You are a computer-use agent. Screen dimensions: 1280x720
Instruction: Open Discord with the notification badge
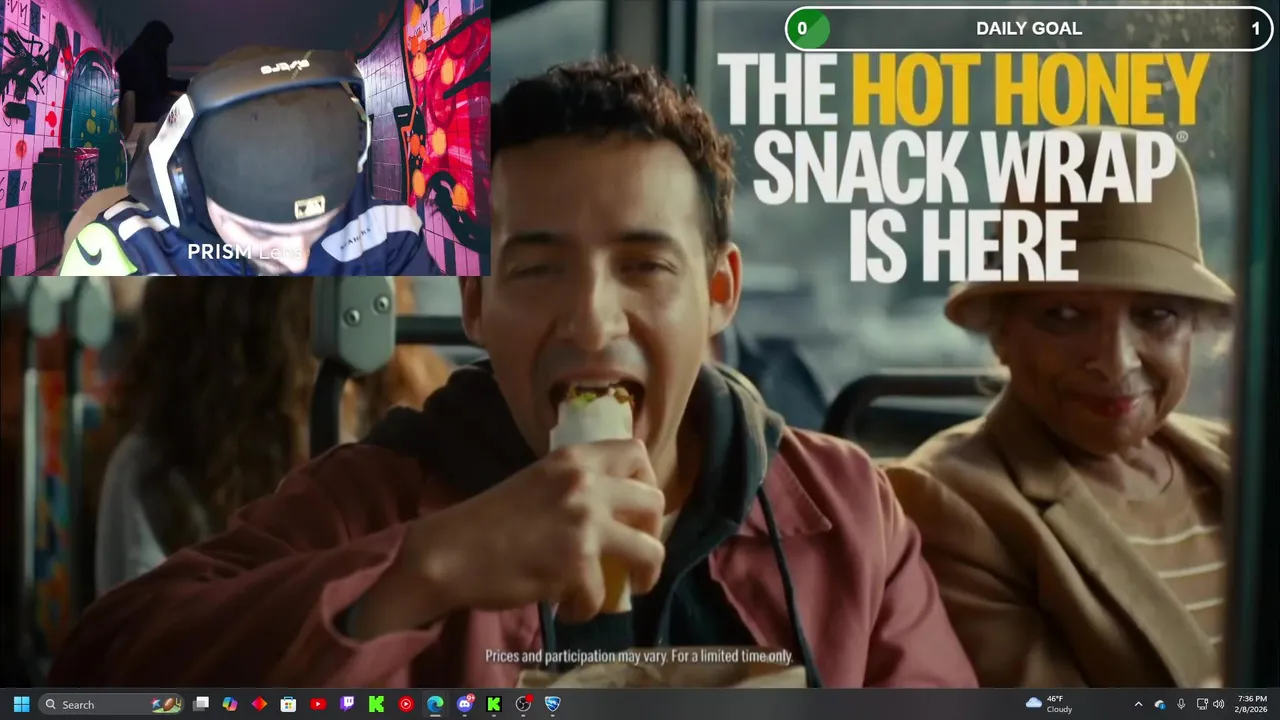(465, 704)
